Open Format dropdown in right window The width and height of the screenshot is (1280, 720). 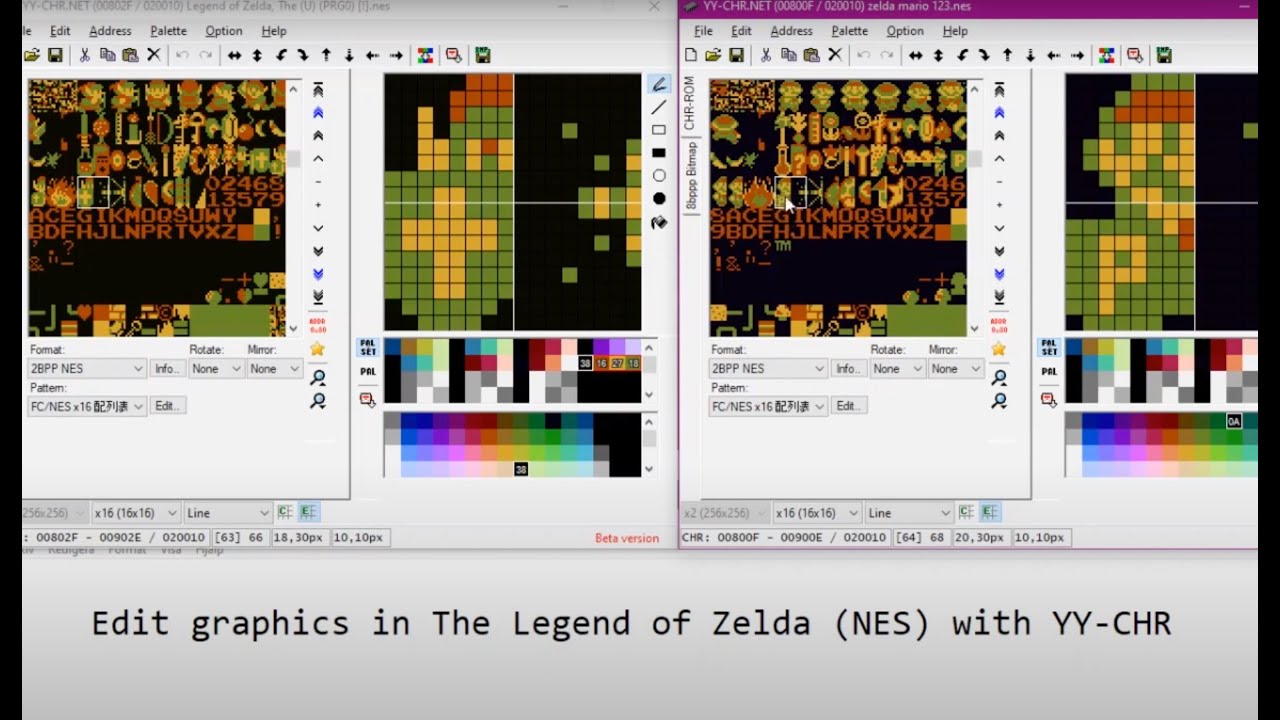coord(769,368)
